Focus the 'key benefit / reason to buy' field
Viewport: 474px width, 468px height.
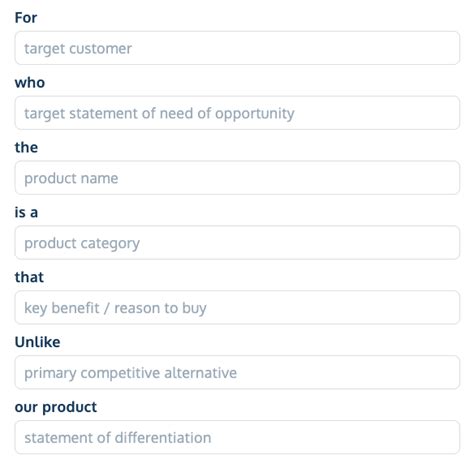tap(237, 307)
